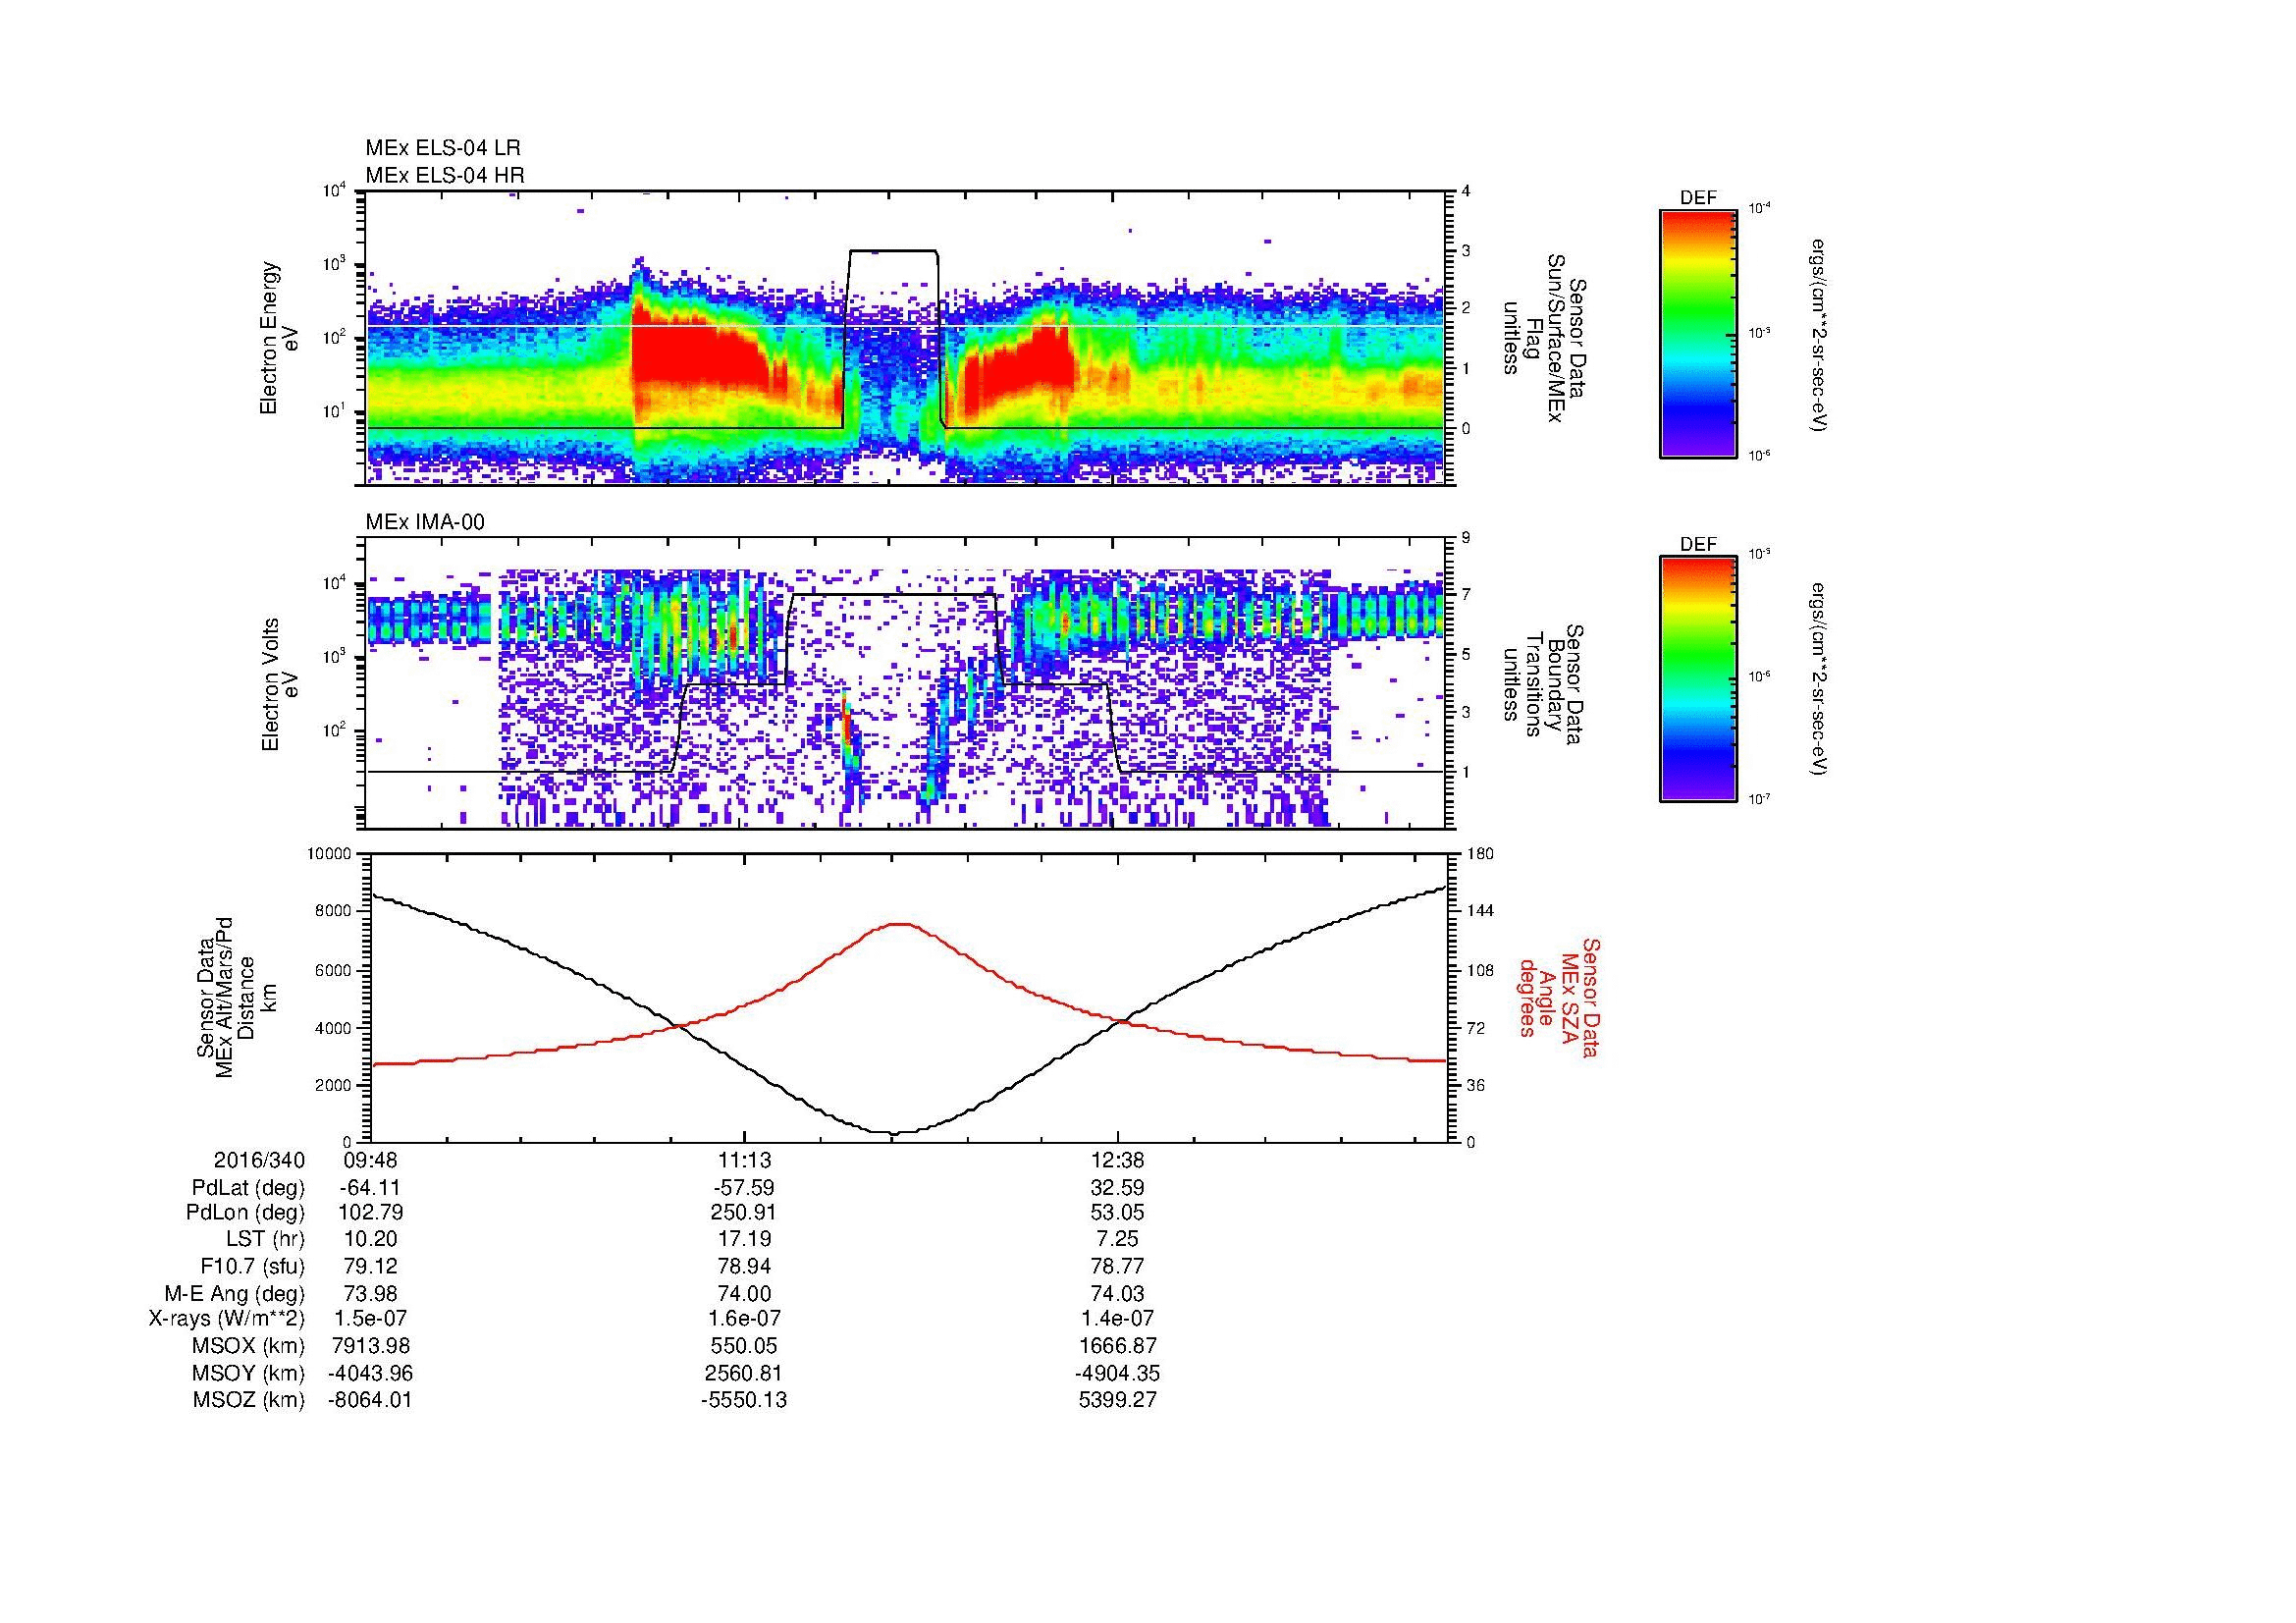Click the date label '2016/340'
2296x1623 pixels.
click(259, 1161)
